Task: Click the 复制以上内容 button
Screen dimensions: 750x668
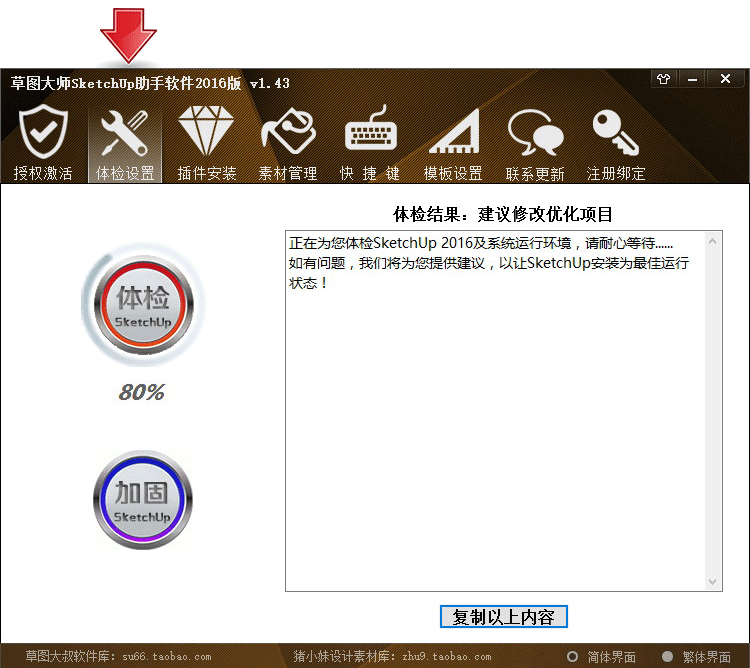Action: [x=504, y=617]
